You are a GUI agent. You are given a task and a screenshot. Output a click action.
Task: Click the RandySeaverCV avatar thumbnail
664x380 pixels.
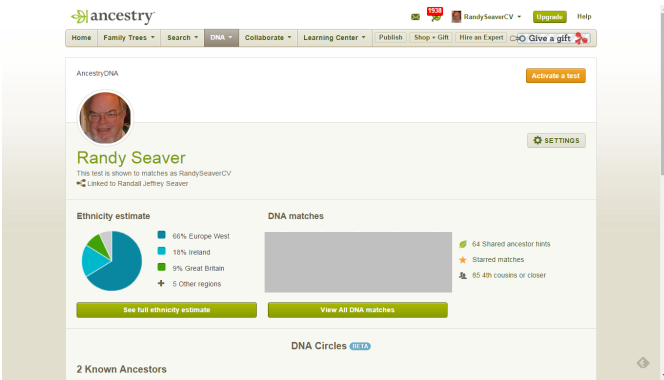[x=456, y=17]
